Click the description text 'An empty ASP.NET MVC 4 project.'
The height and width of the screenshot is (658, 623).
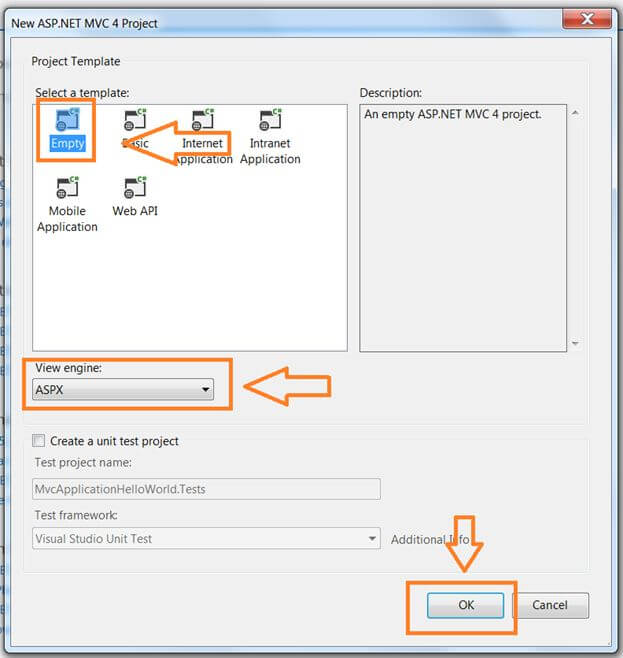pyautogui.click(x=453, y=114)
